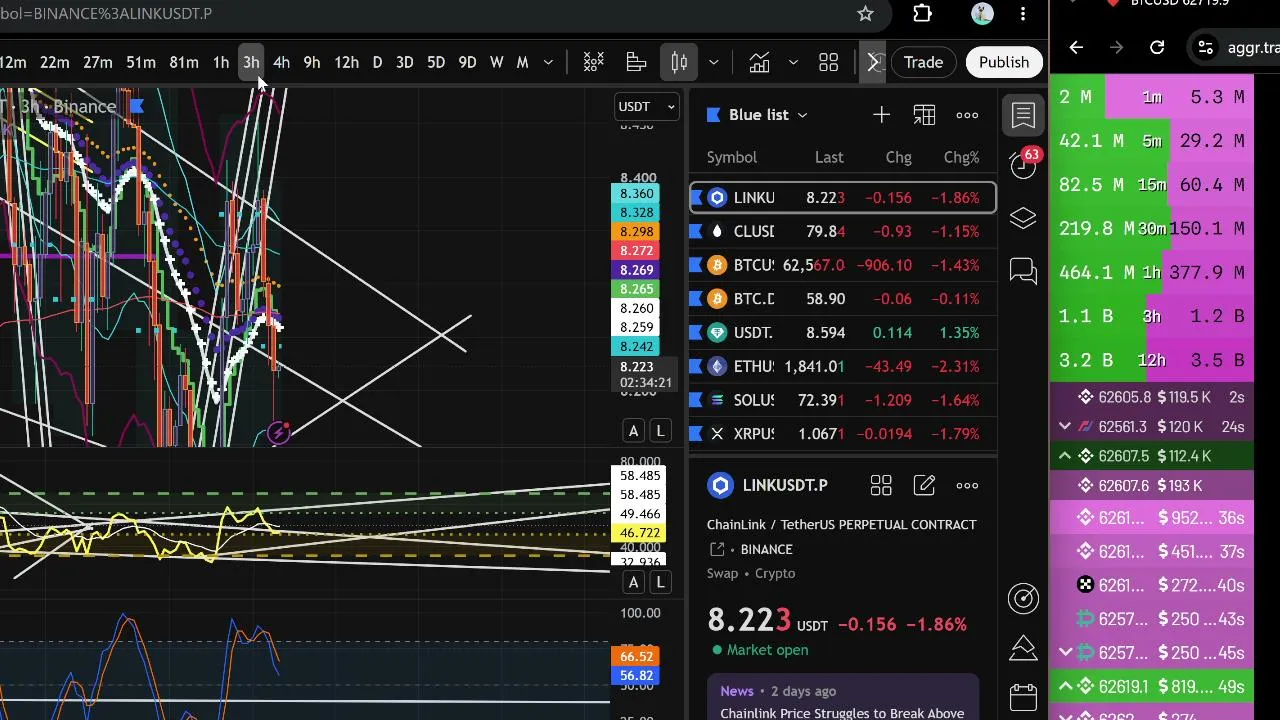The height and width of the screenshot is (720, 1280).
Task: Click the Publish button
Action: (1004, 63)
